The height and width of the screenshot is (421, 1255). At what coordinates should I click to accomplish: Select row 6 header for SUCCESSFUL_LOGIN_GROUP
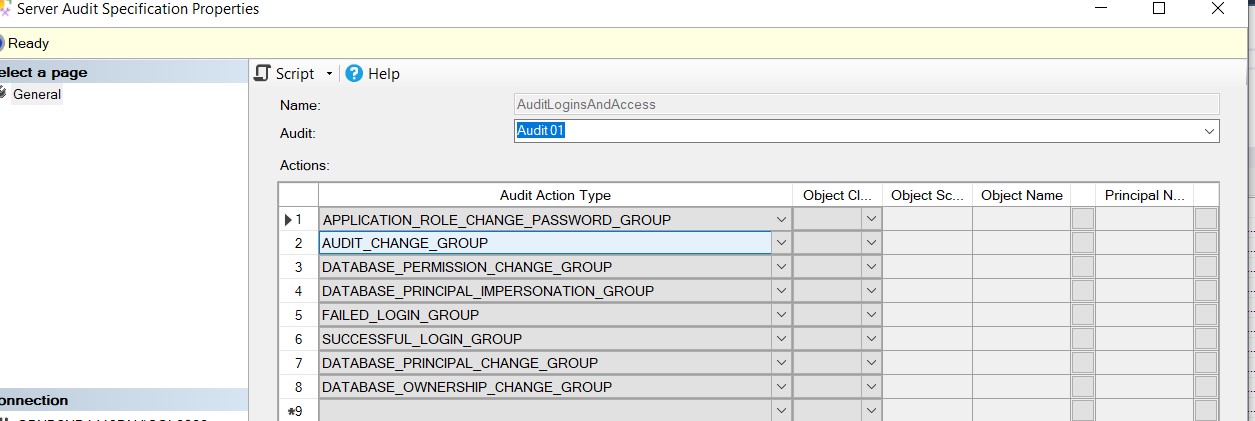(x=298, y=339)
